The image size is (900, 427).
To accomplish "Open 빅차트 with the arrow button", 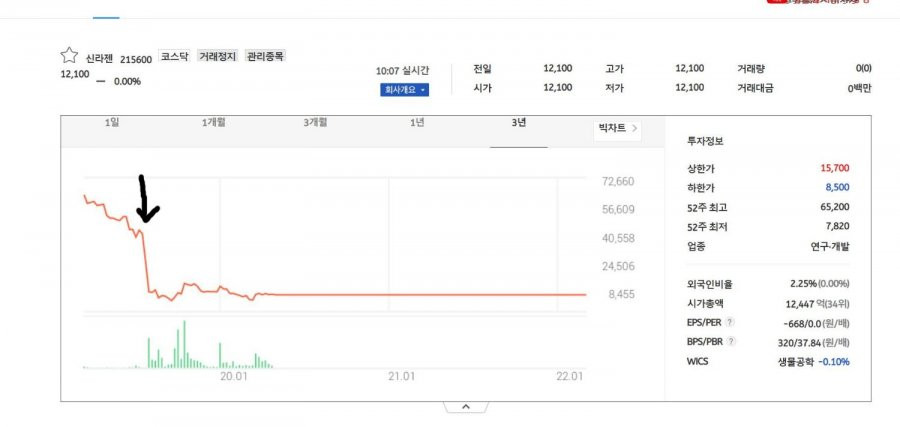I will coord(618,129).
